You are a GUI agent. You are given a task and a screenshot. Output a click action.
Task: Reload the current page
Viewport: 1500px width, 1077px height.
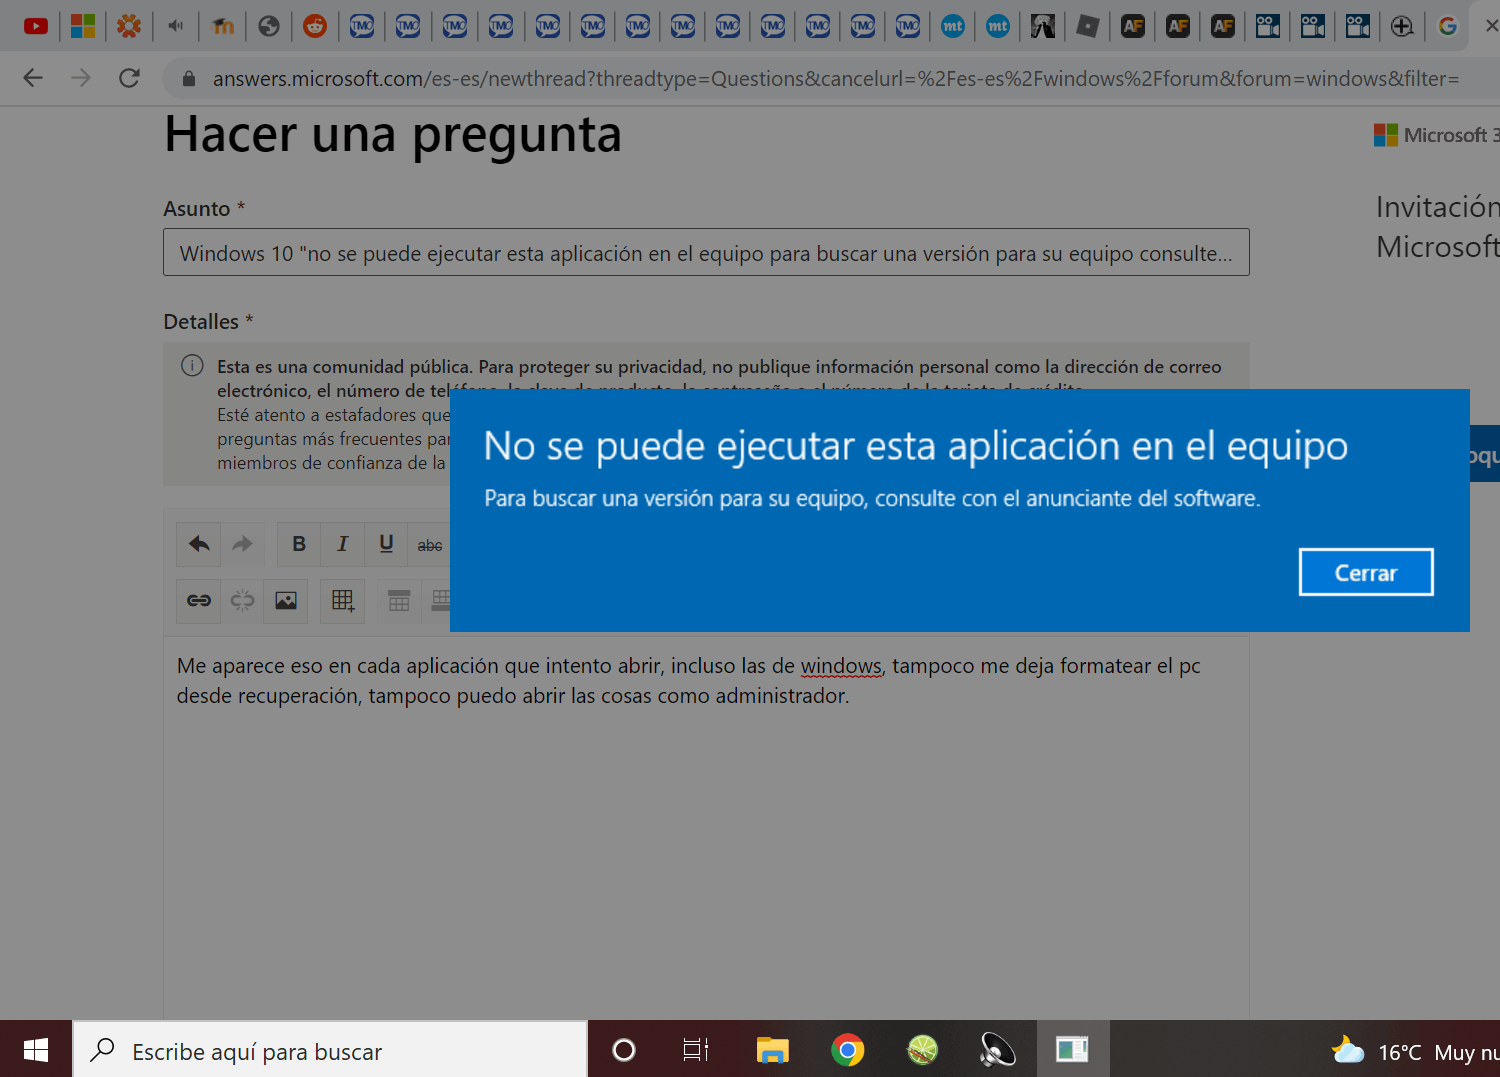tap(129, 78)
